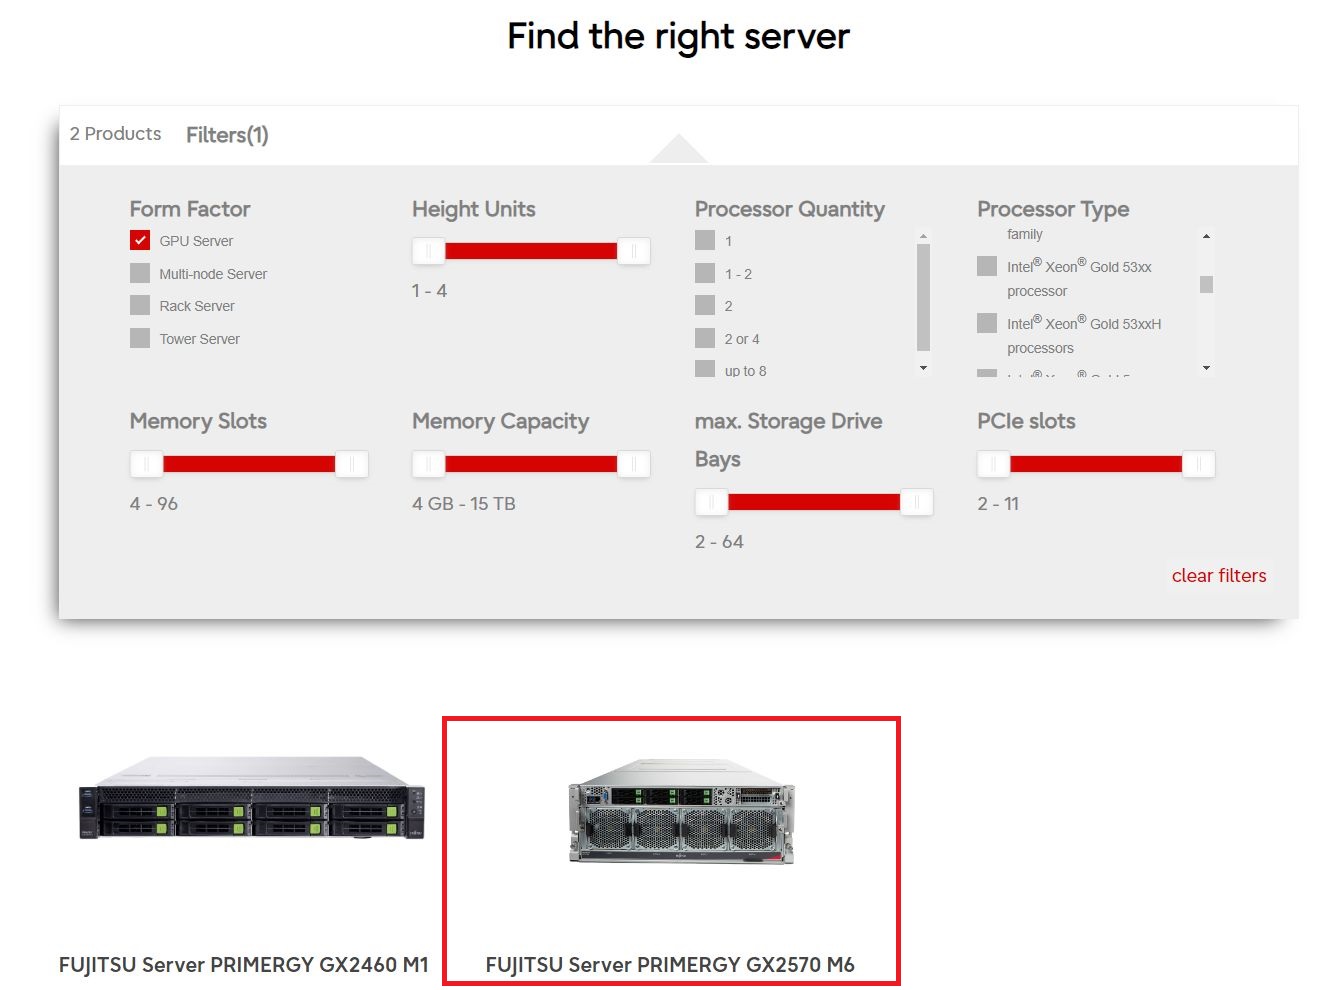This screenshot has width=1324, height=990.
Task: Enable the Multi-node Server filter
Action: [x=139, y=272]
